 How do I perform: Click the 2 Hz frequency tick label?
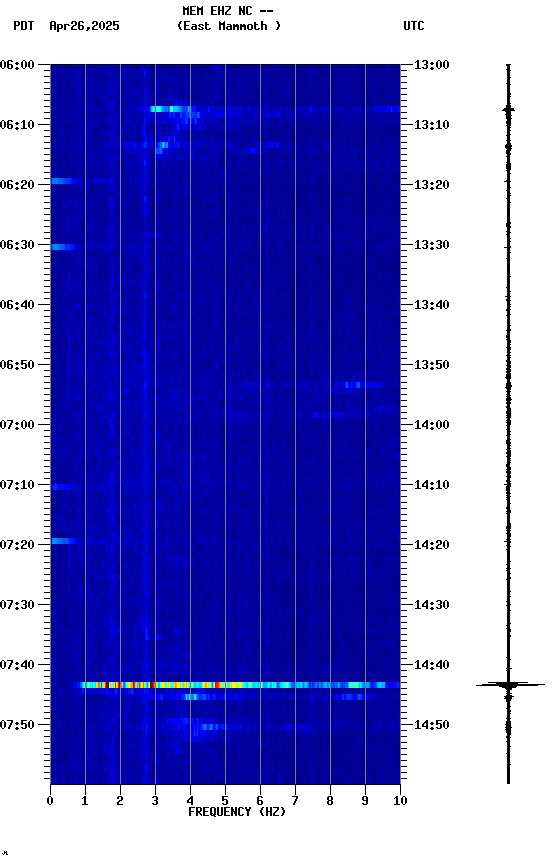pyautogui.click(x=120, y=801)
